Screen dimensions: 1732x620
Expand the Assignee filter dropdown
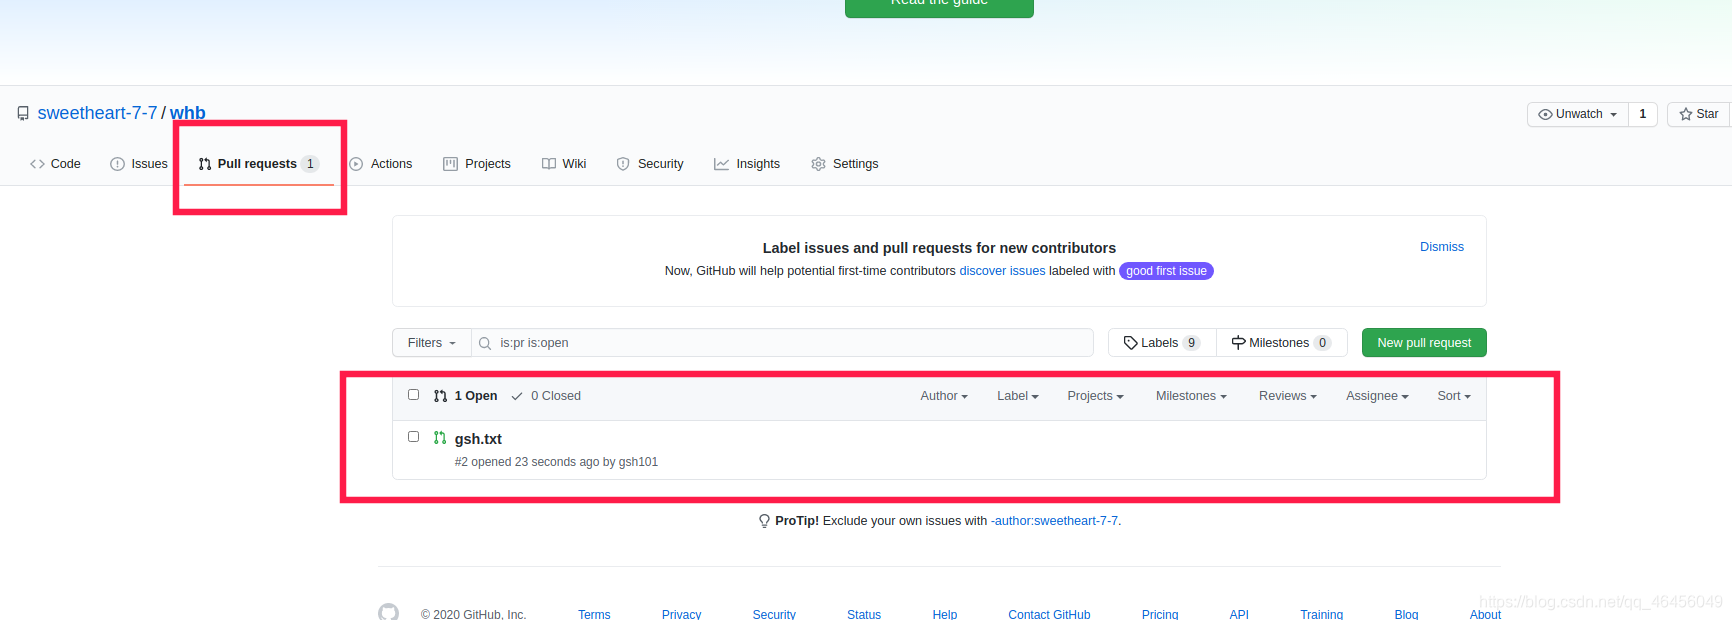pos(1377,396)
